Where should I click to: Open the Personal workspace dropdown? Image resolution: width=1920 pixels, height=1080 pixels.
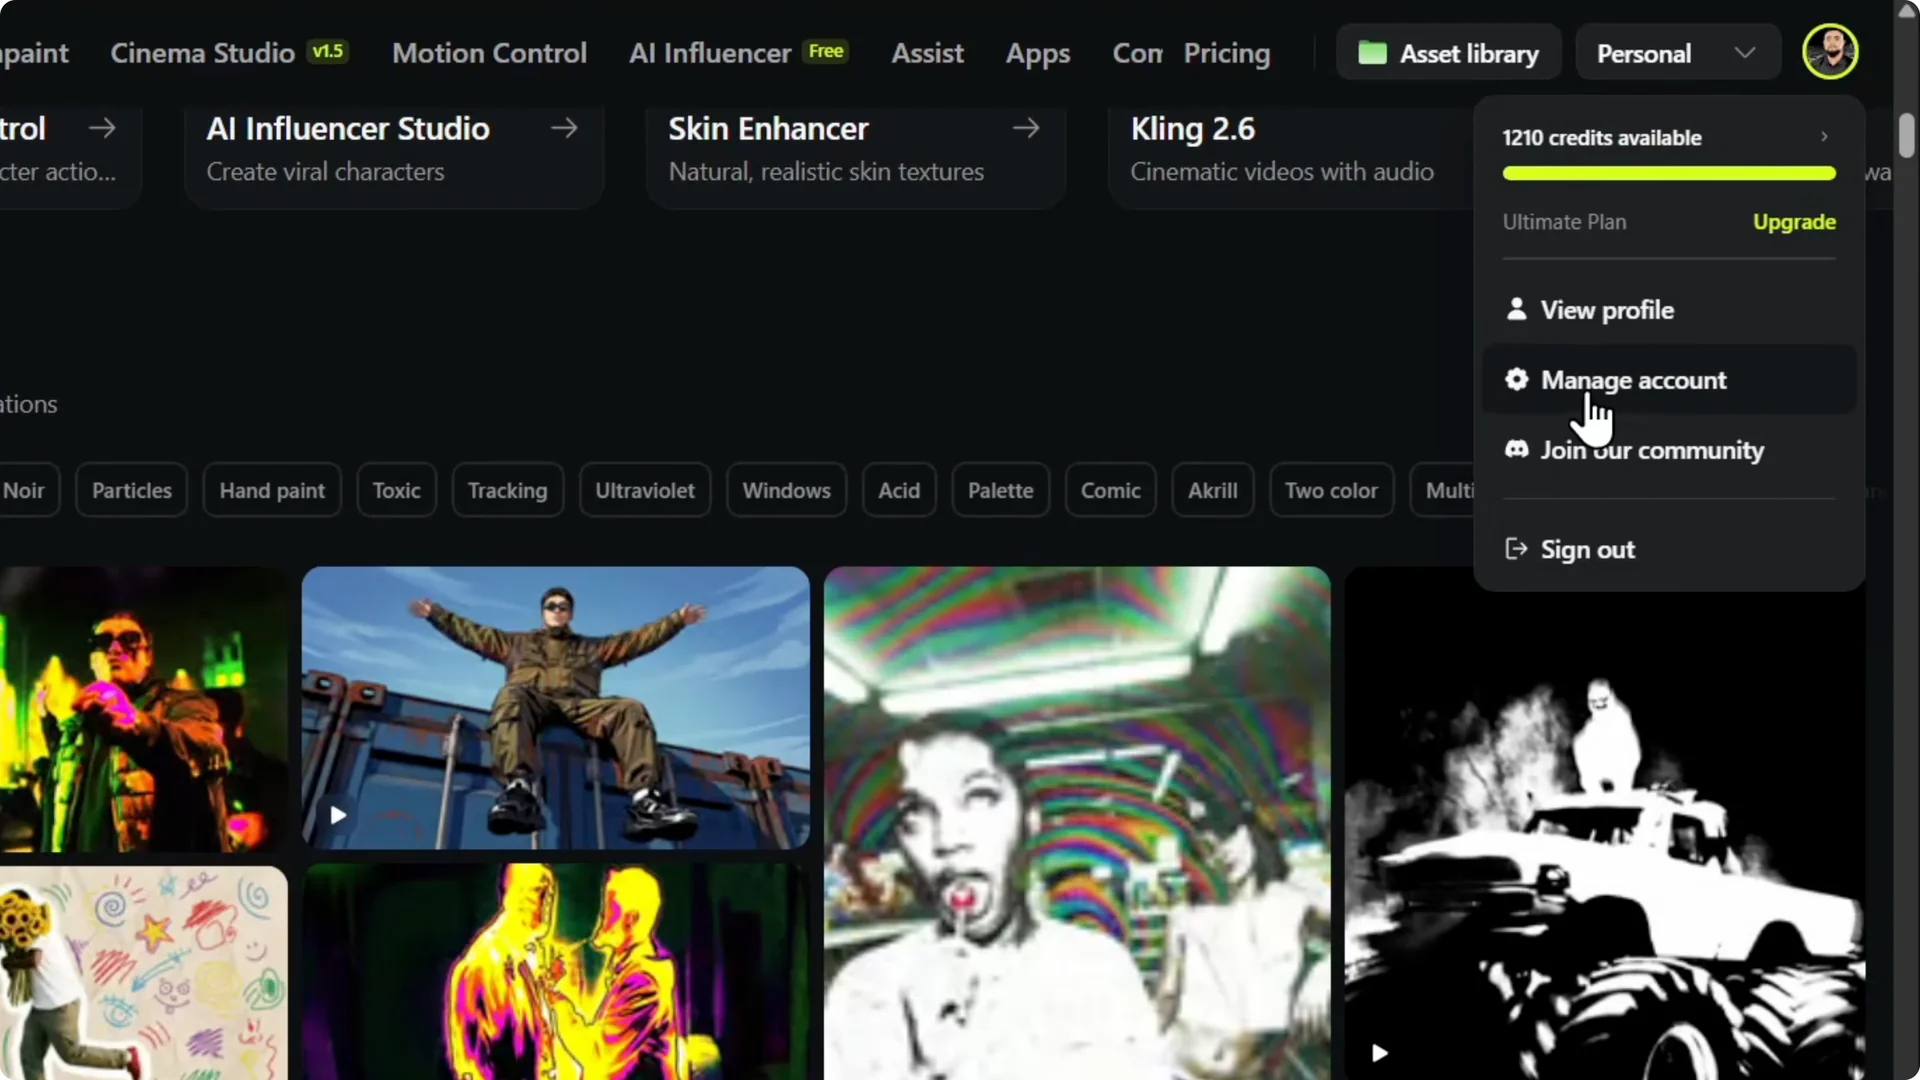tap(1677, 53)
